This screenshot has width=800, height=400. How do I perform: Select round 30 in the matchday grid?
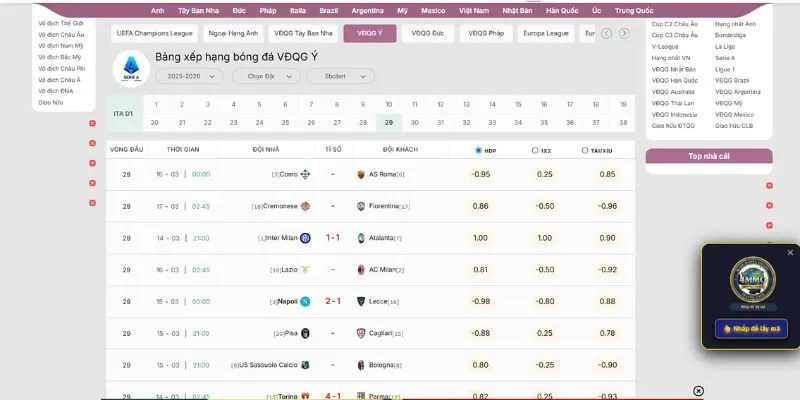click(415, 122)
